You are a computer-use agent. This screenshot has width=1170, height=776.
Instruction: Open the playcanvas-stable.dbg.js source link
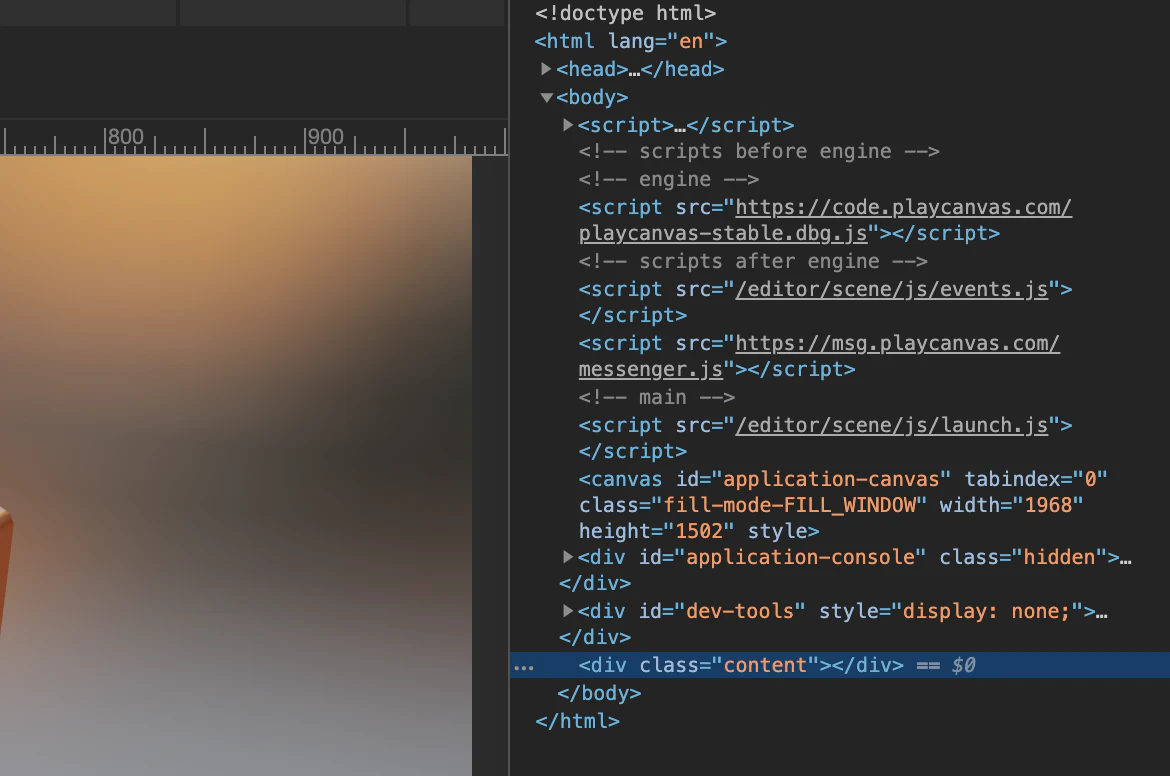pos(825,220)
